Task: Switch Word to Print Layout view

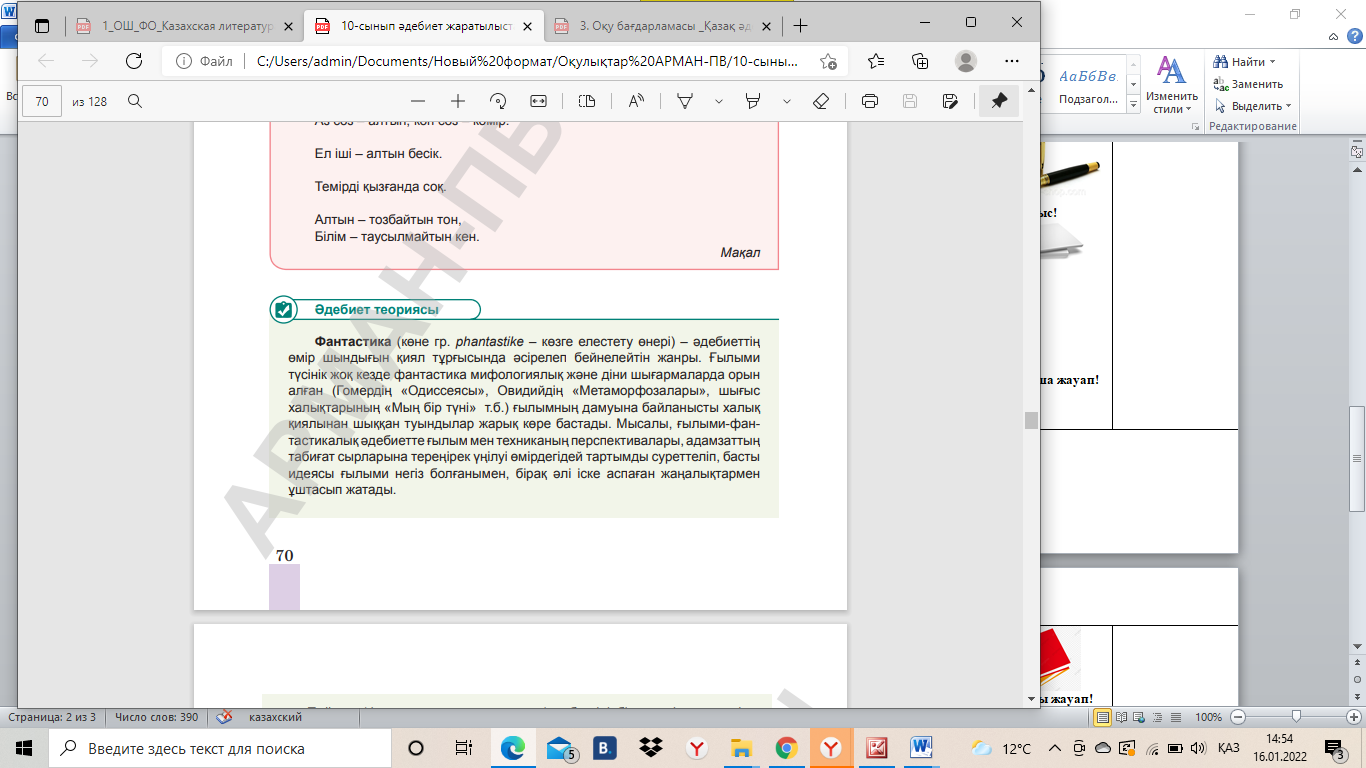Action: pyautogui.click(x=1103, y=717)
